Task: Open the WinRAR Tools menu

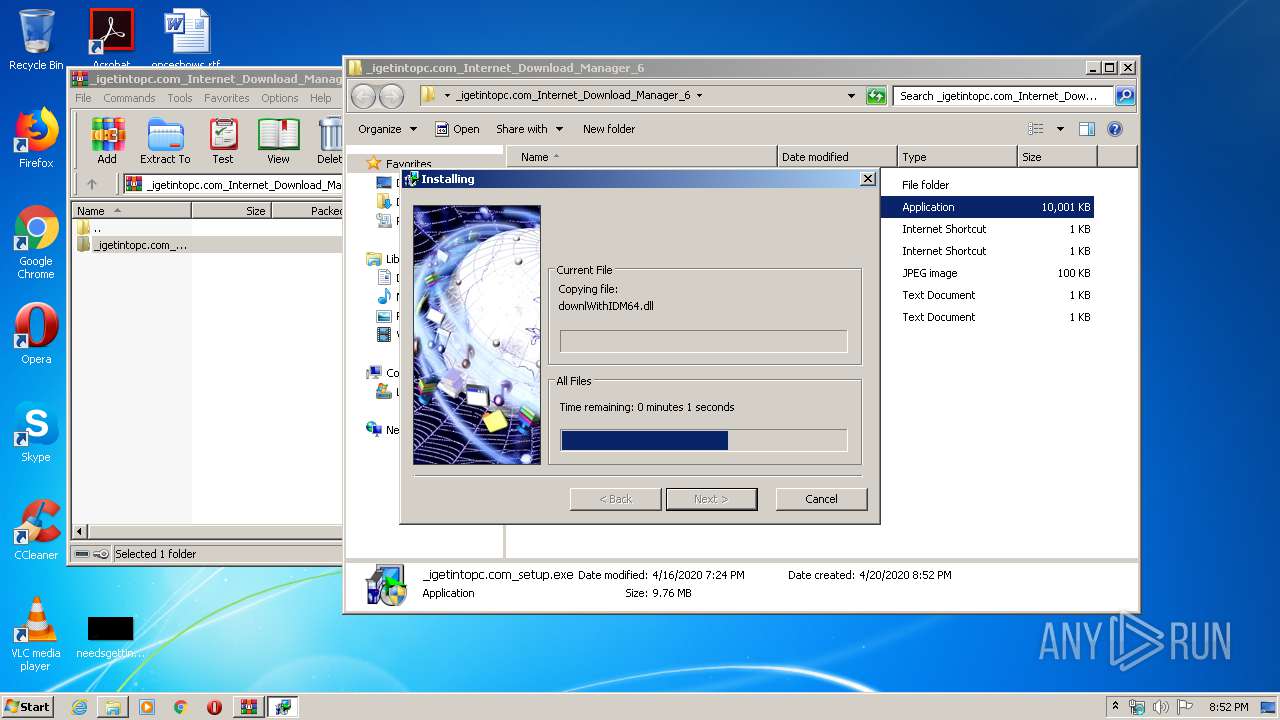Action: point(180,98)
